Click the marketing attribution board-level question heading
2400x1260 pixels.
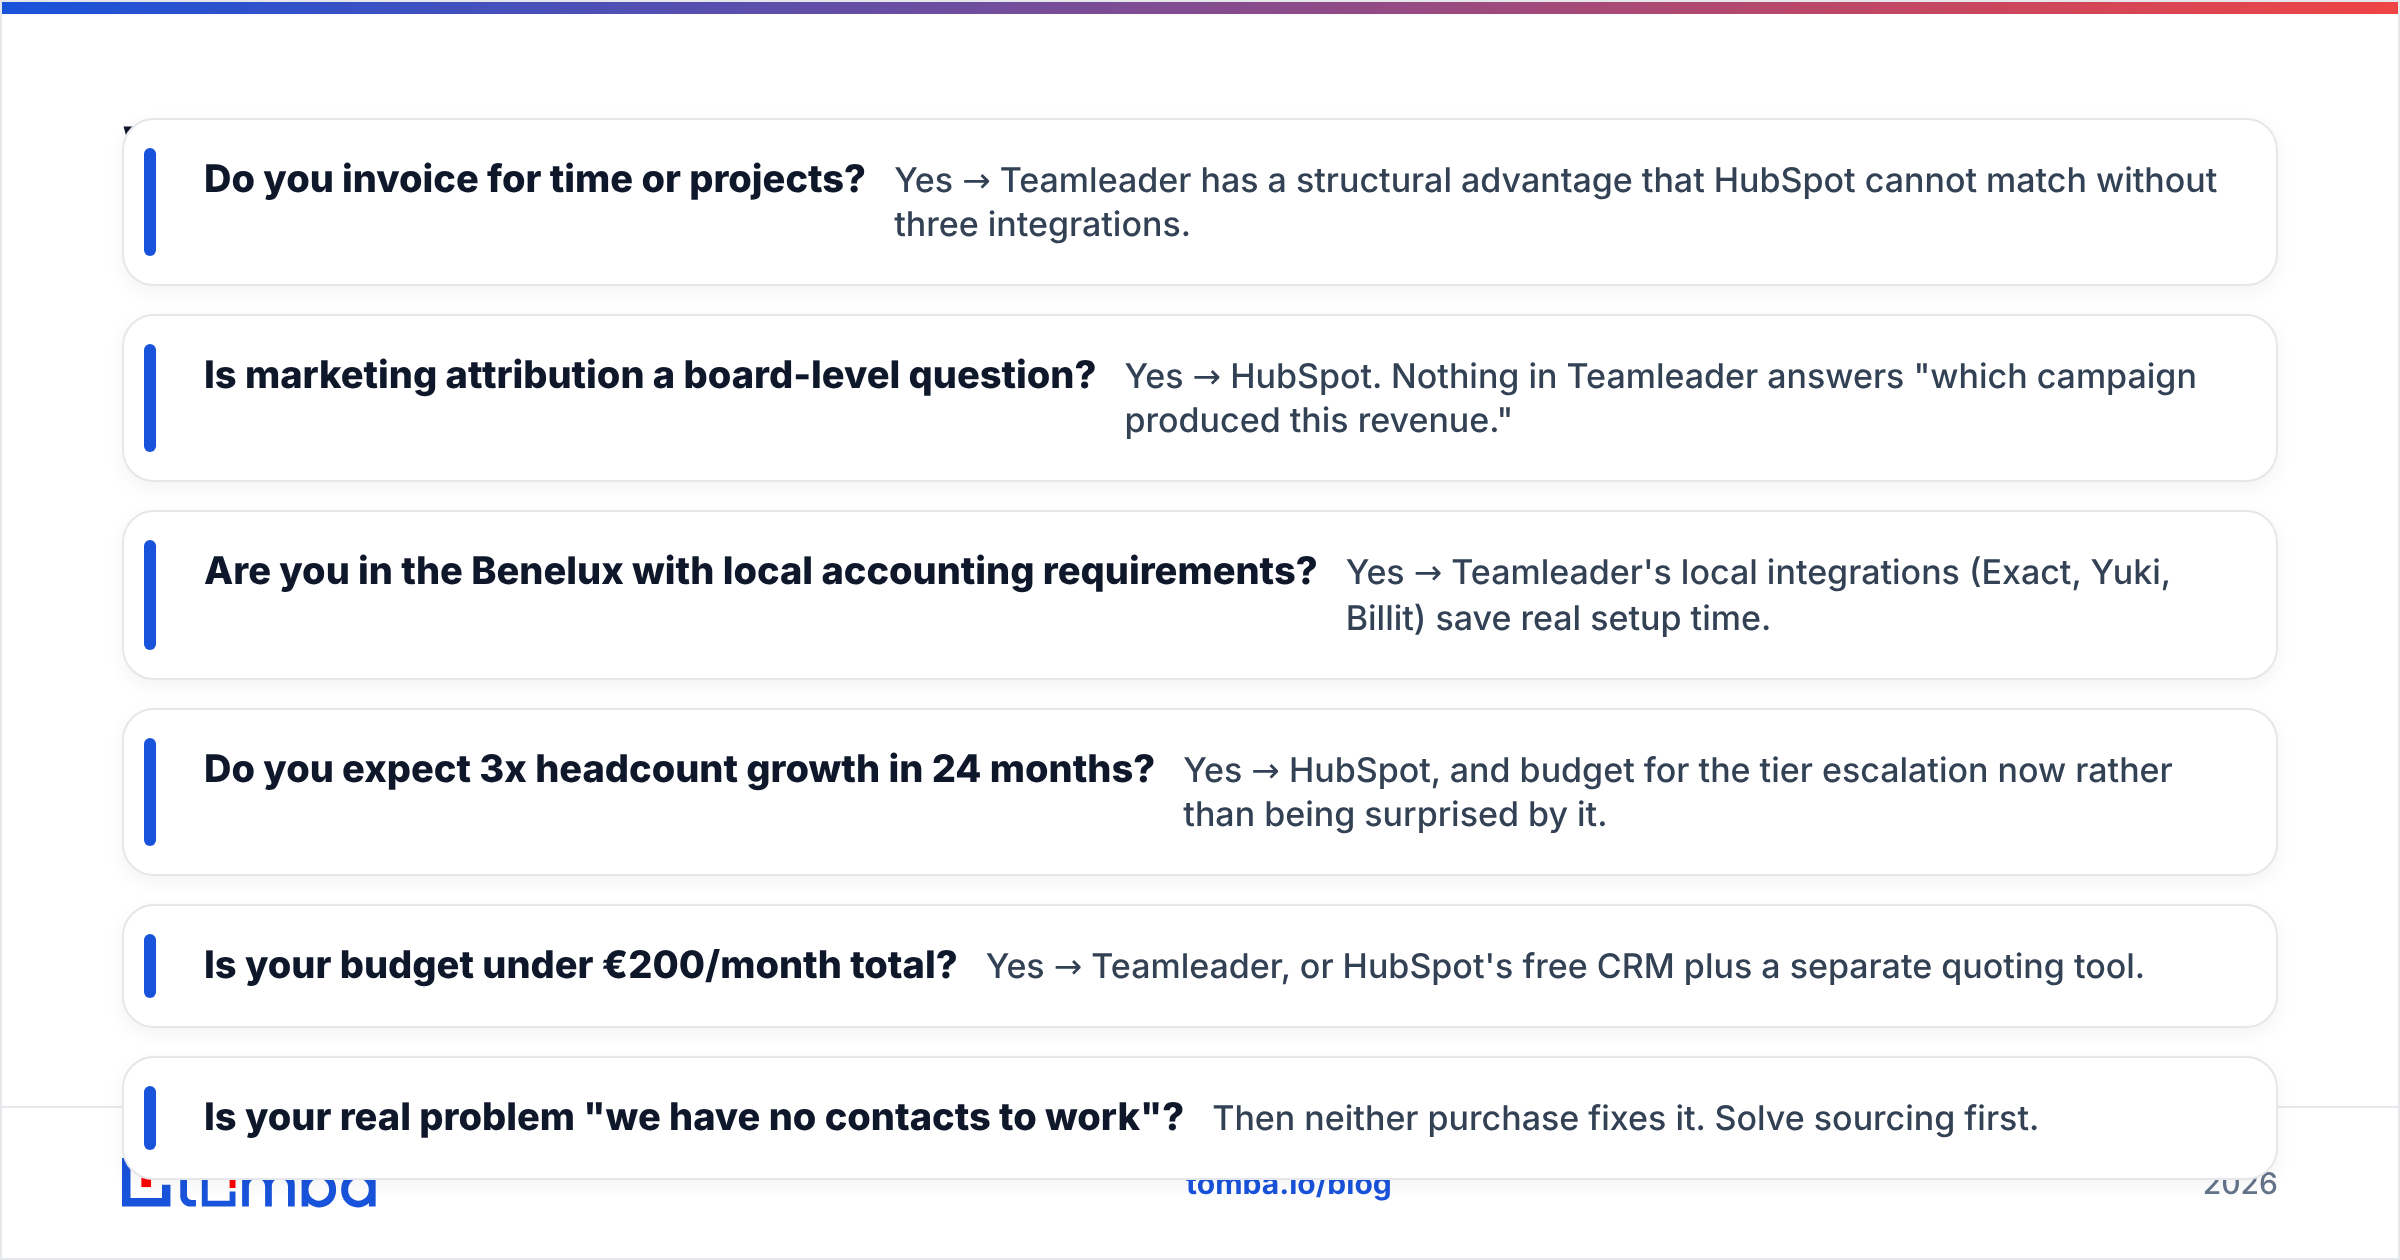[x=650, y=375]
